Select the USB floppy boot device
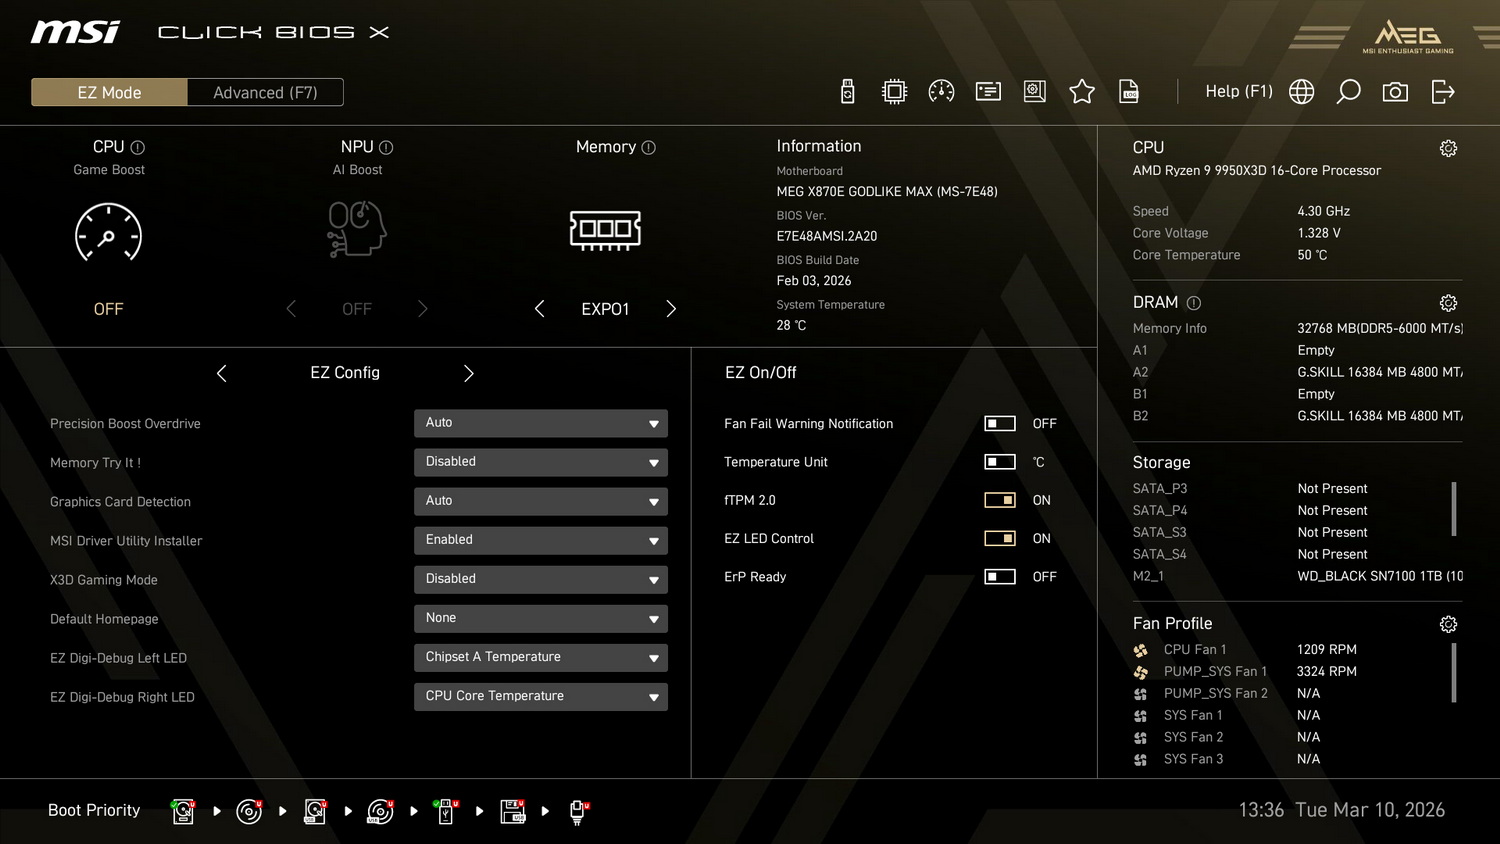Screen dimensions: 1500x844 [513, 811]
